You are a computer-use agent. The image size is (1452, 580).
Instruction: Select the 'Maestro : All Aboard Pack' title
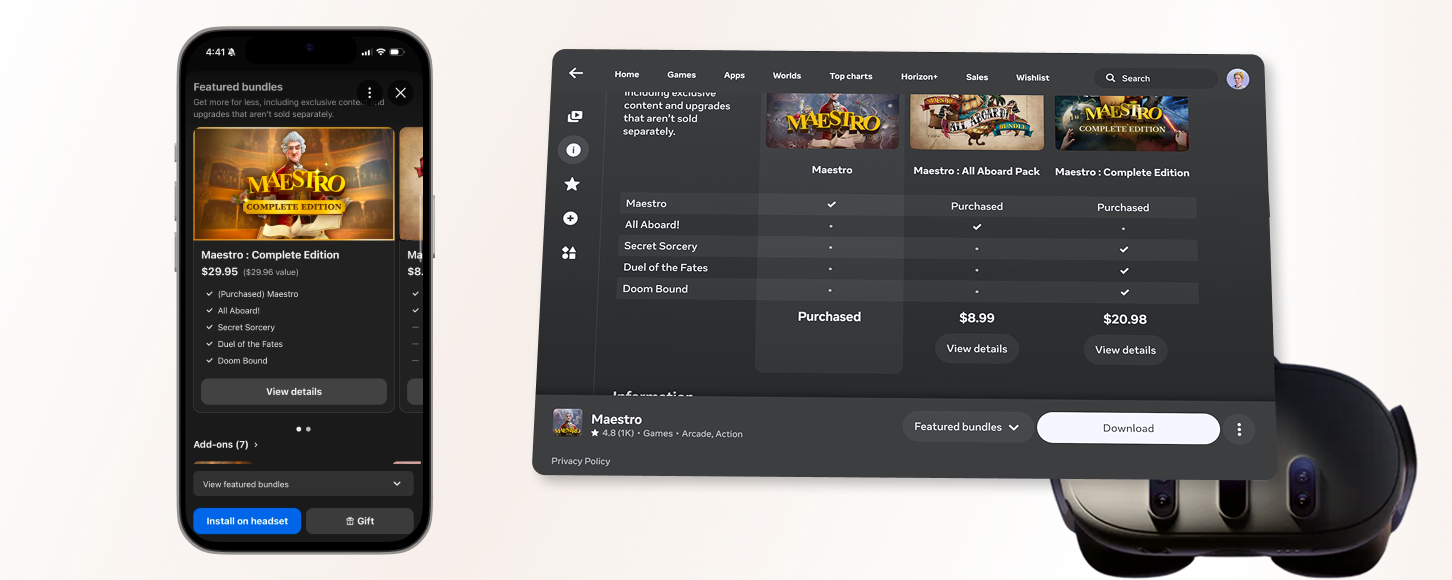tap(977, 171)
